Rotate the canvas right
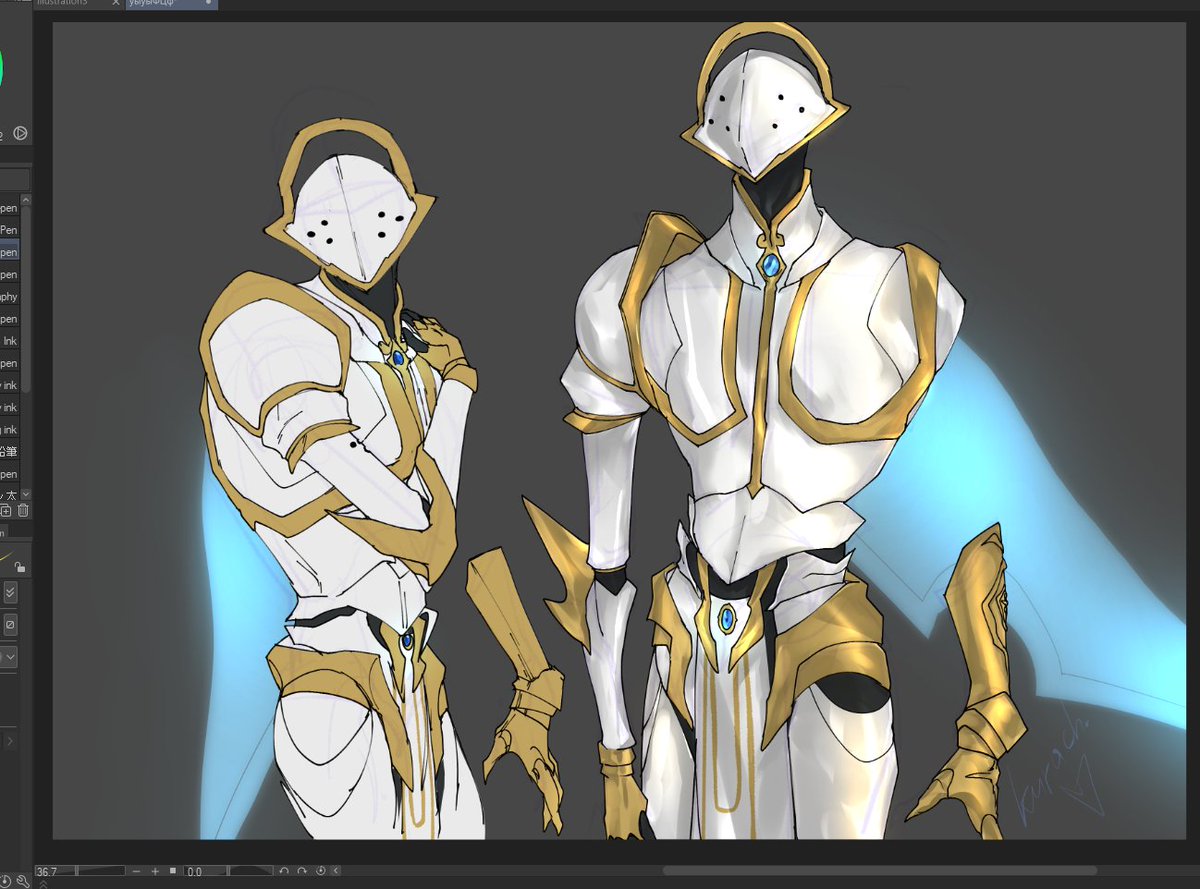 point(302,871)
